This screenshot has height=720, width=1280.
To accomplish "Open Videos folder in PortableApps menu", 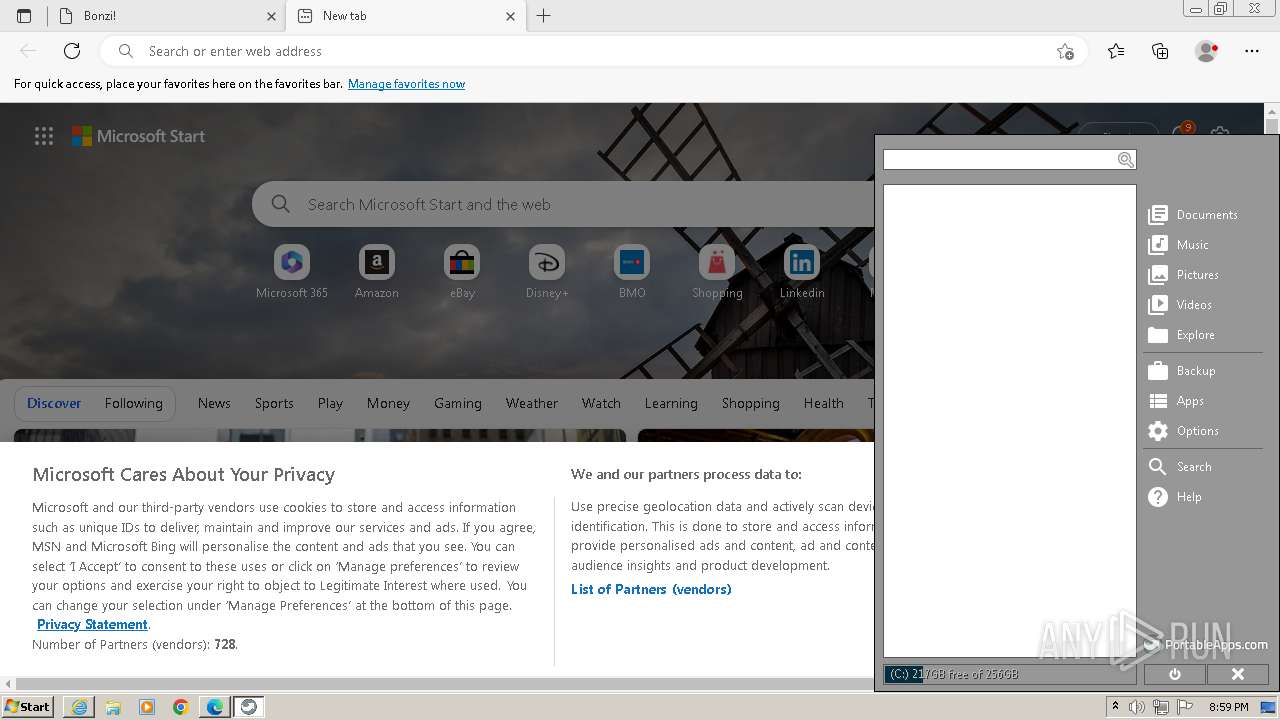I will click(1180, 305).
